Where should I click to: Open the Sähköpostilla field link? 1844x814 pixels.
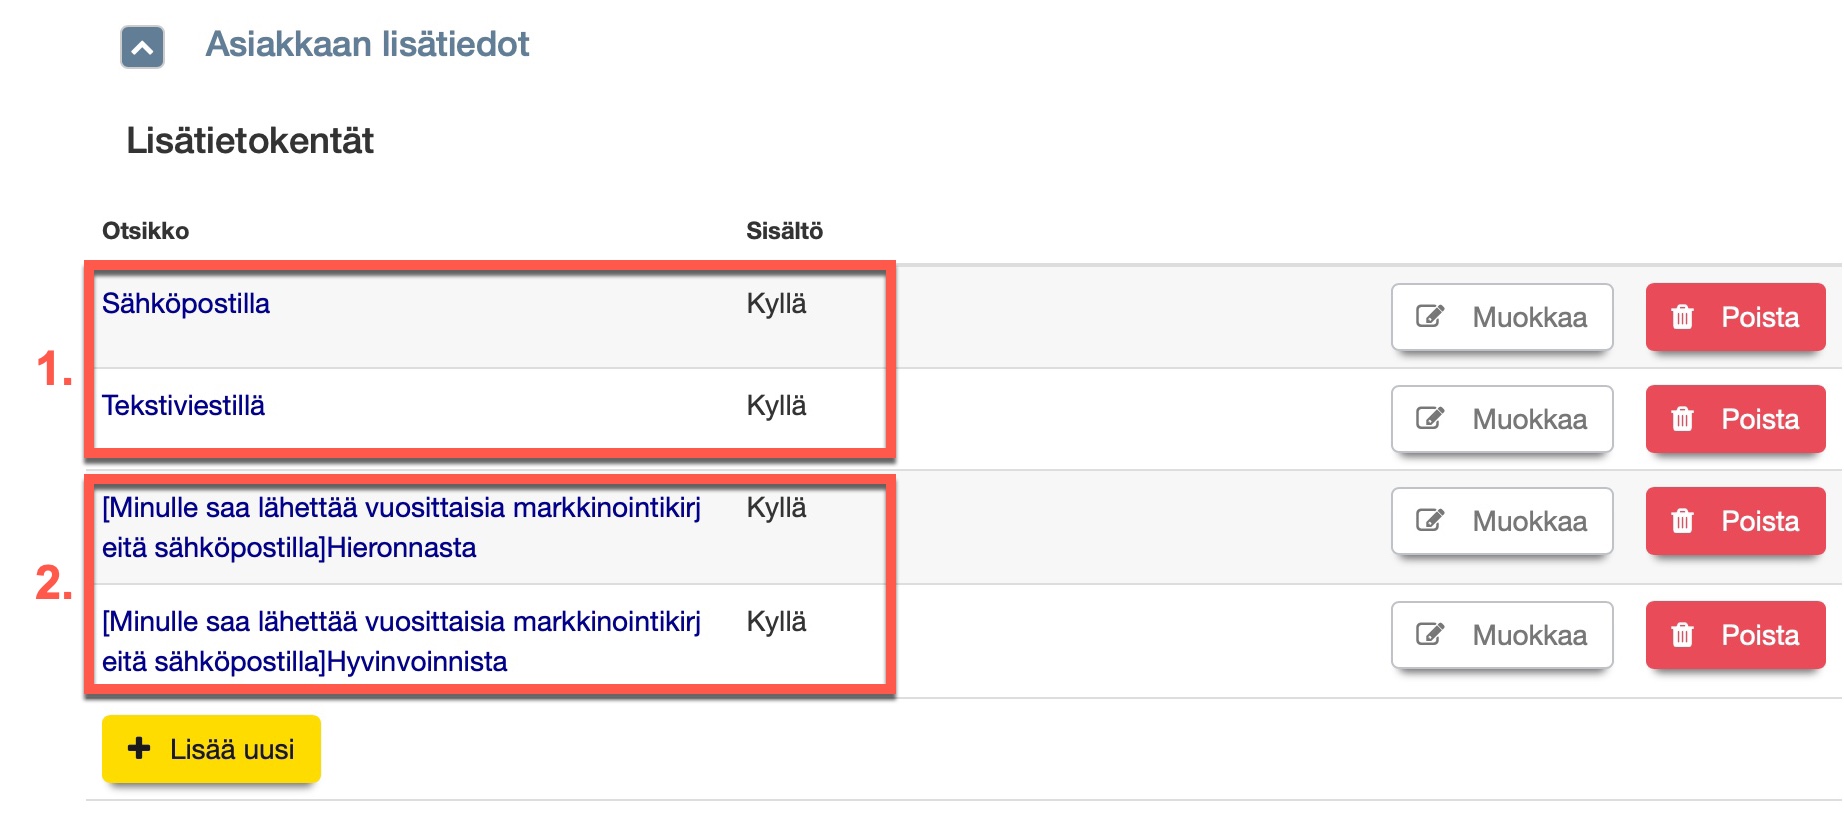pos(186,304)
